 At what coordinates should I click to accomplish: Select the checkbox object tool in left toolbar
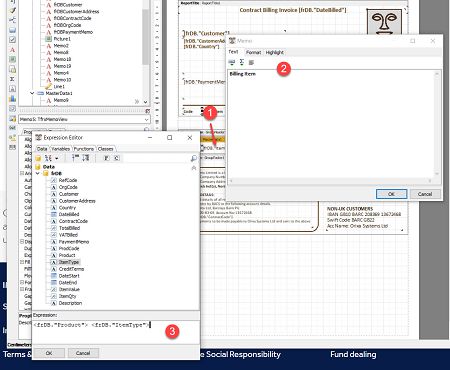click(12, 40)
